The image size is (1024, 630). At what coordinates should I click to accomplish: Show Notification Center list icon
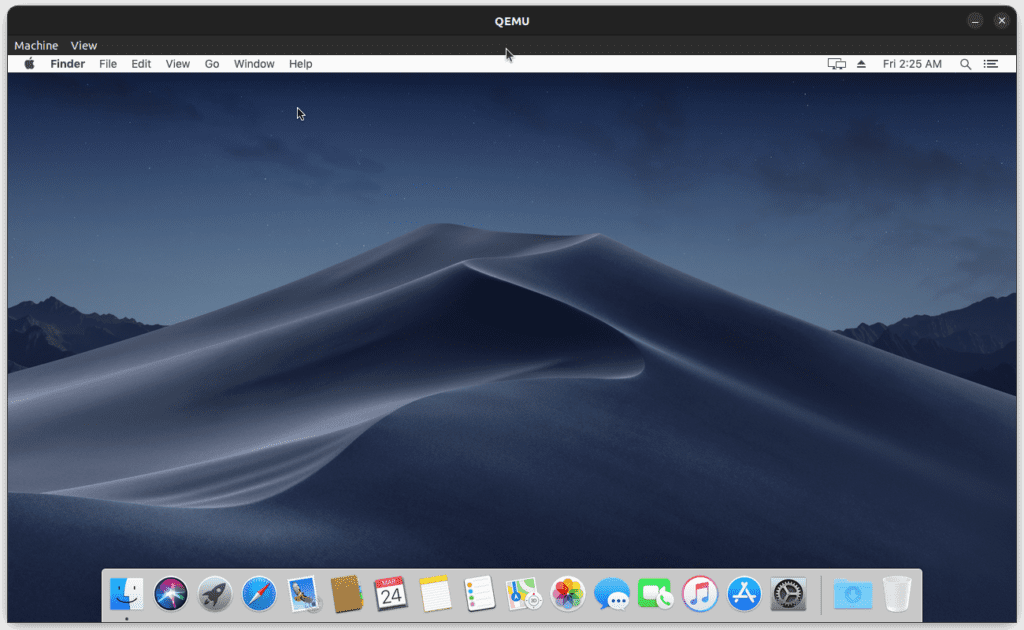pyautogui.click(x=991, y=64)
